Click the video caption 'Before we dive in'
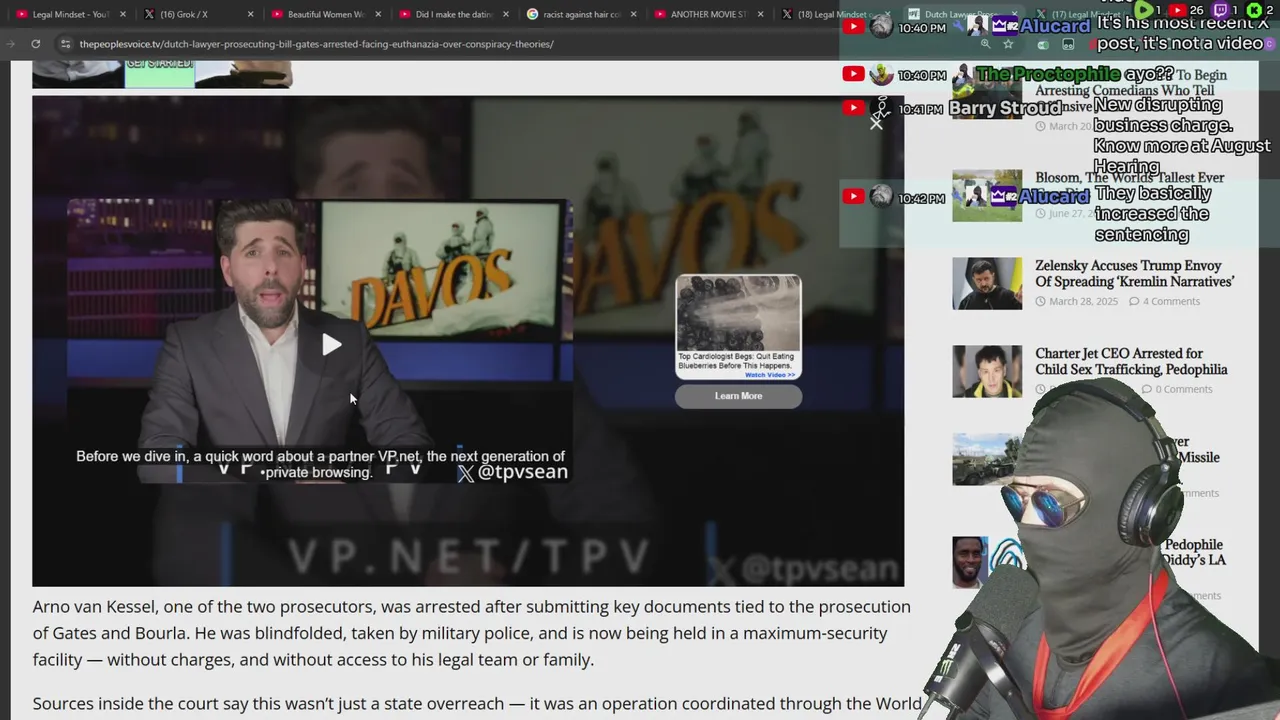 (320, 464)
